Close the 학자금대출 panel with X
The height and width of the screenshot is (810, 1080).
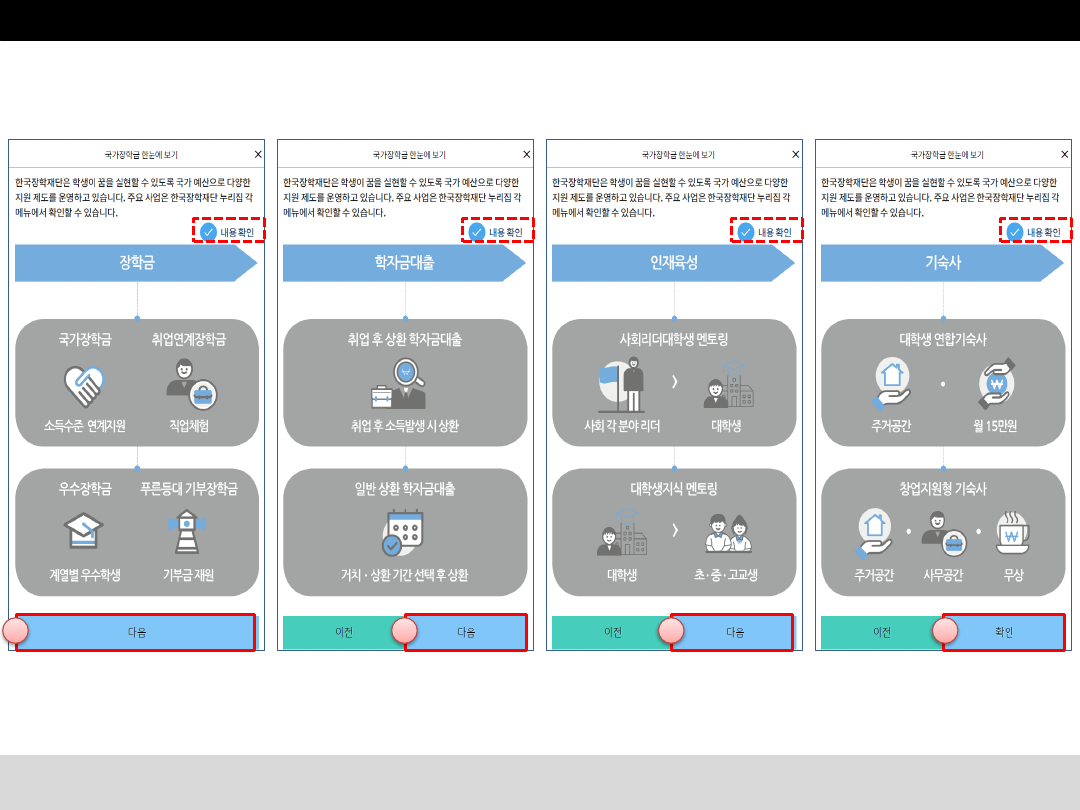point(527,154)
